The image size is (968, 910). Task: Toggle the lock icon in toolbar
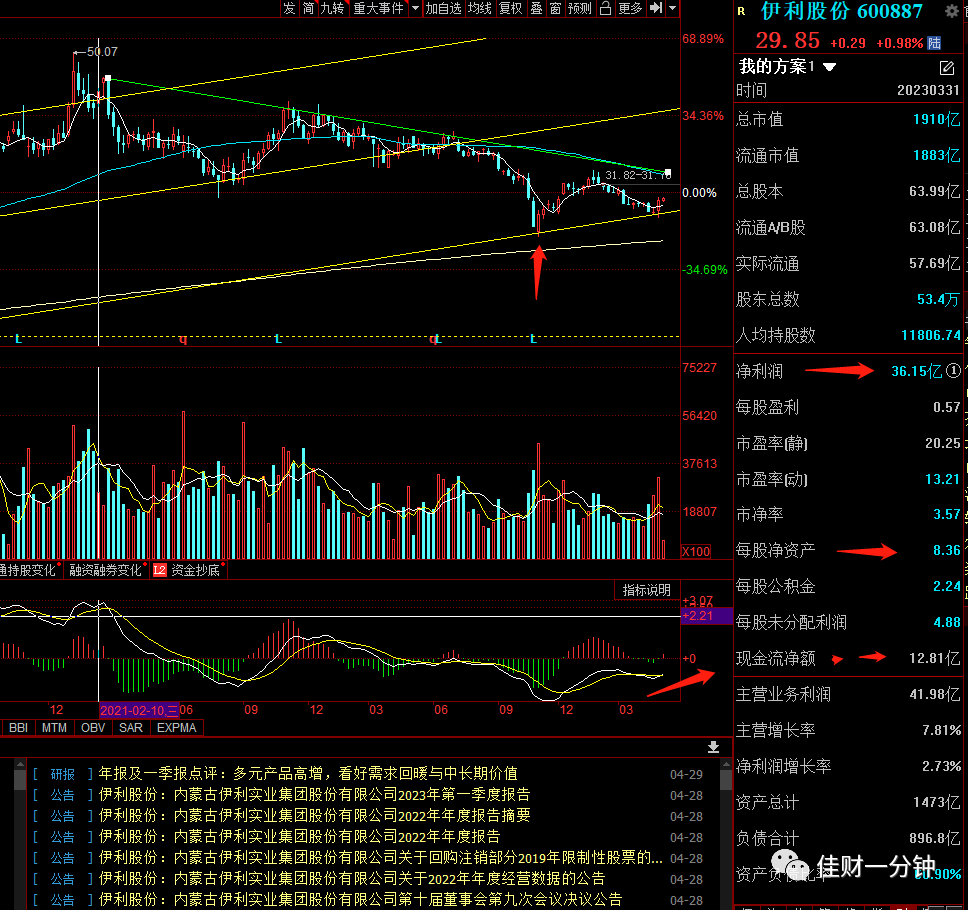(x=606, y=8)
